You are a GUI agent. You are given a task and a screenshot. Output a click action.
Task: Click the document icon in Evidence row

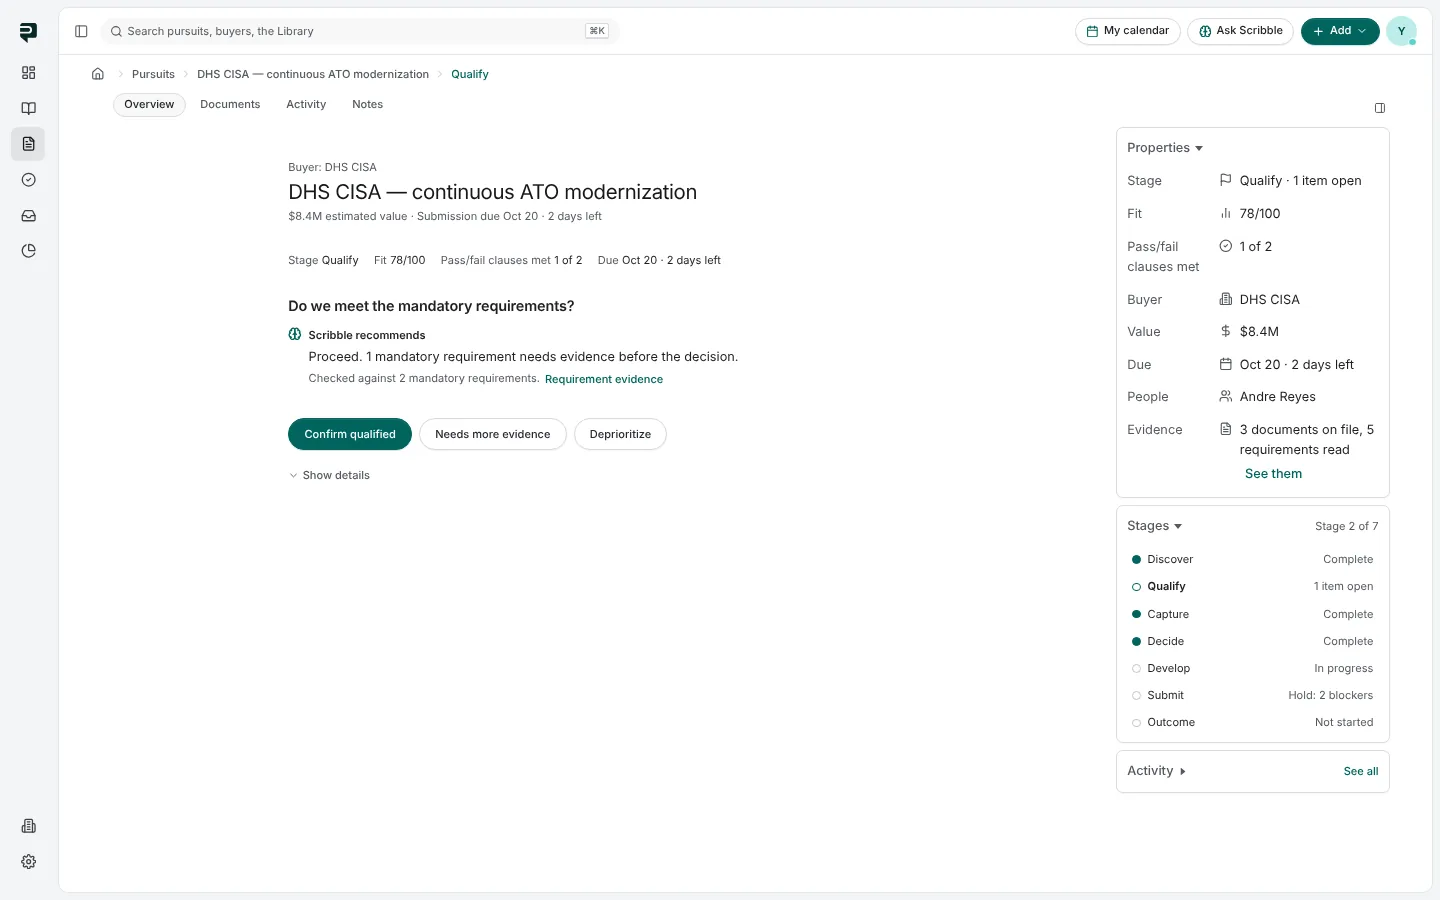[x=1225, y=429]
